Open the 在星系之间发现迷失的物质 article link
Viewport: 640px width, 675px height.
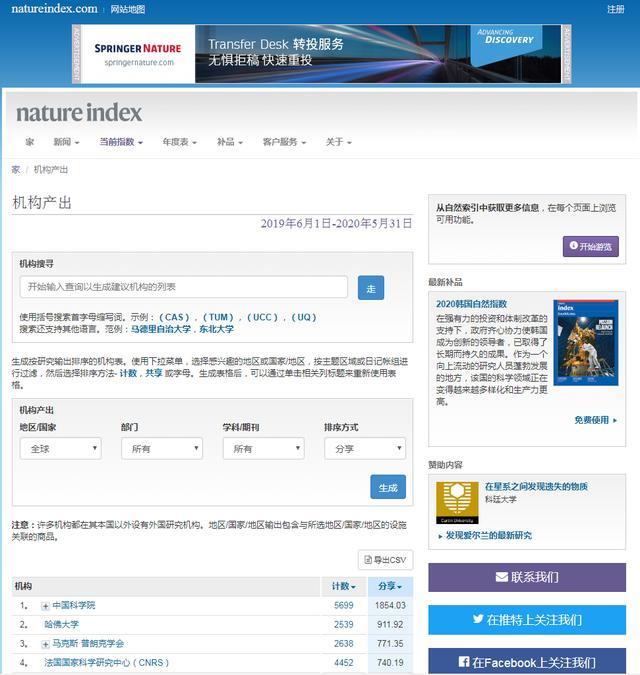pyautogui.click(x=536, y=487)
